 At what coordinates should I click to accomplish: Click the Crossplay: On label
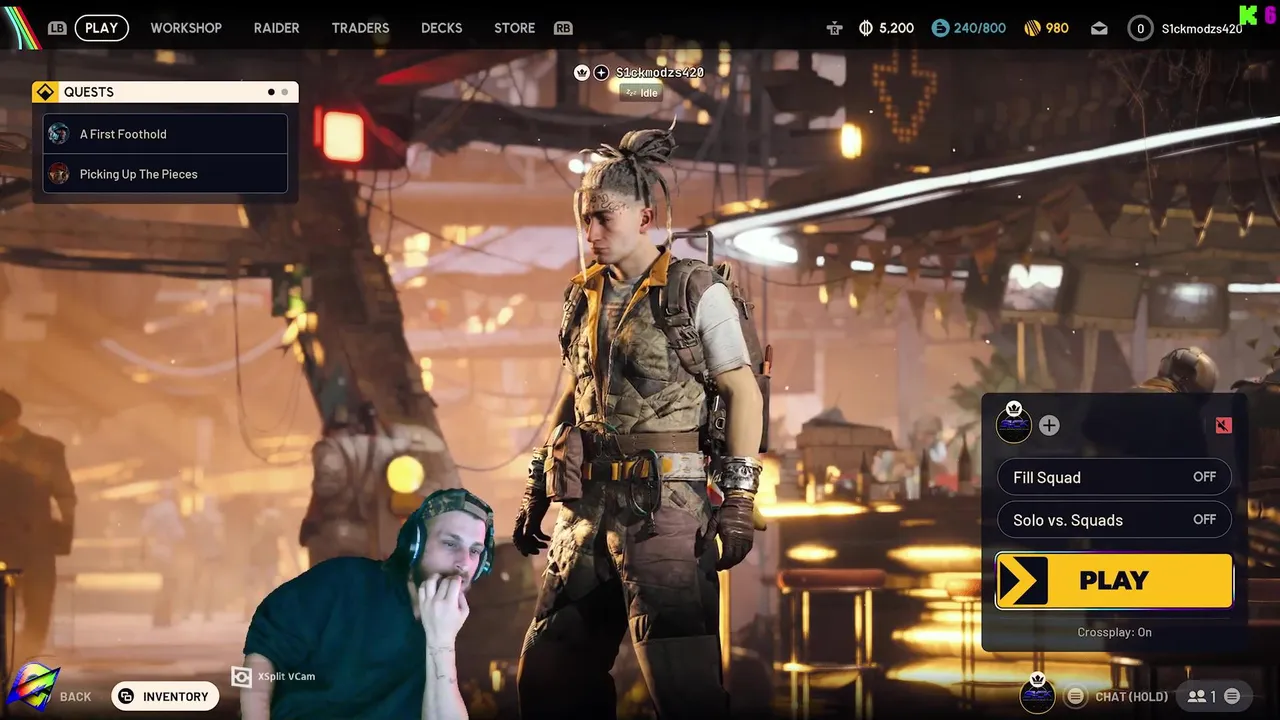pos(1114,632)
